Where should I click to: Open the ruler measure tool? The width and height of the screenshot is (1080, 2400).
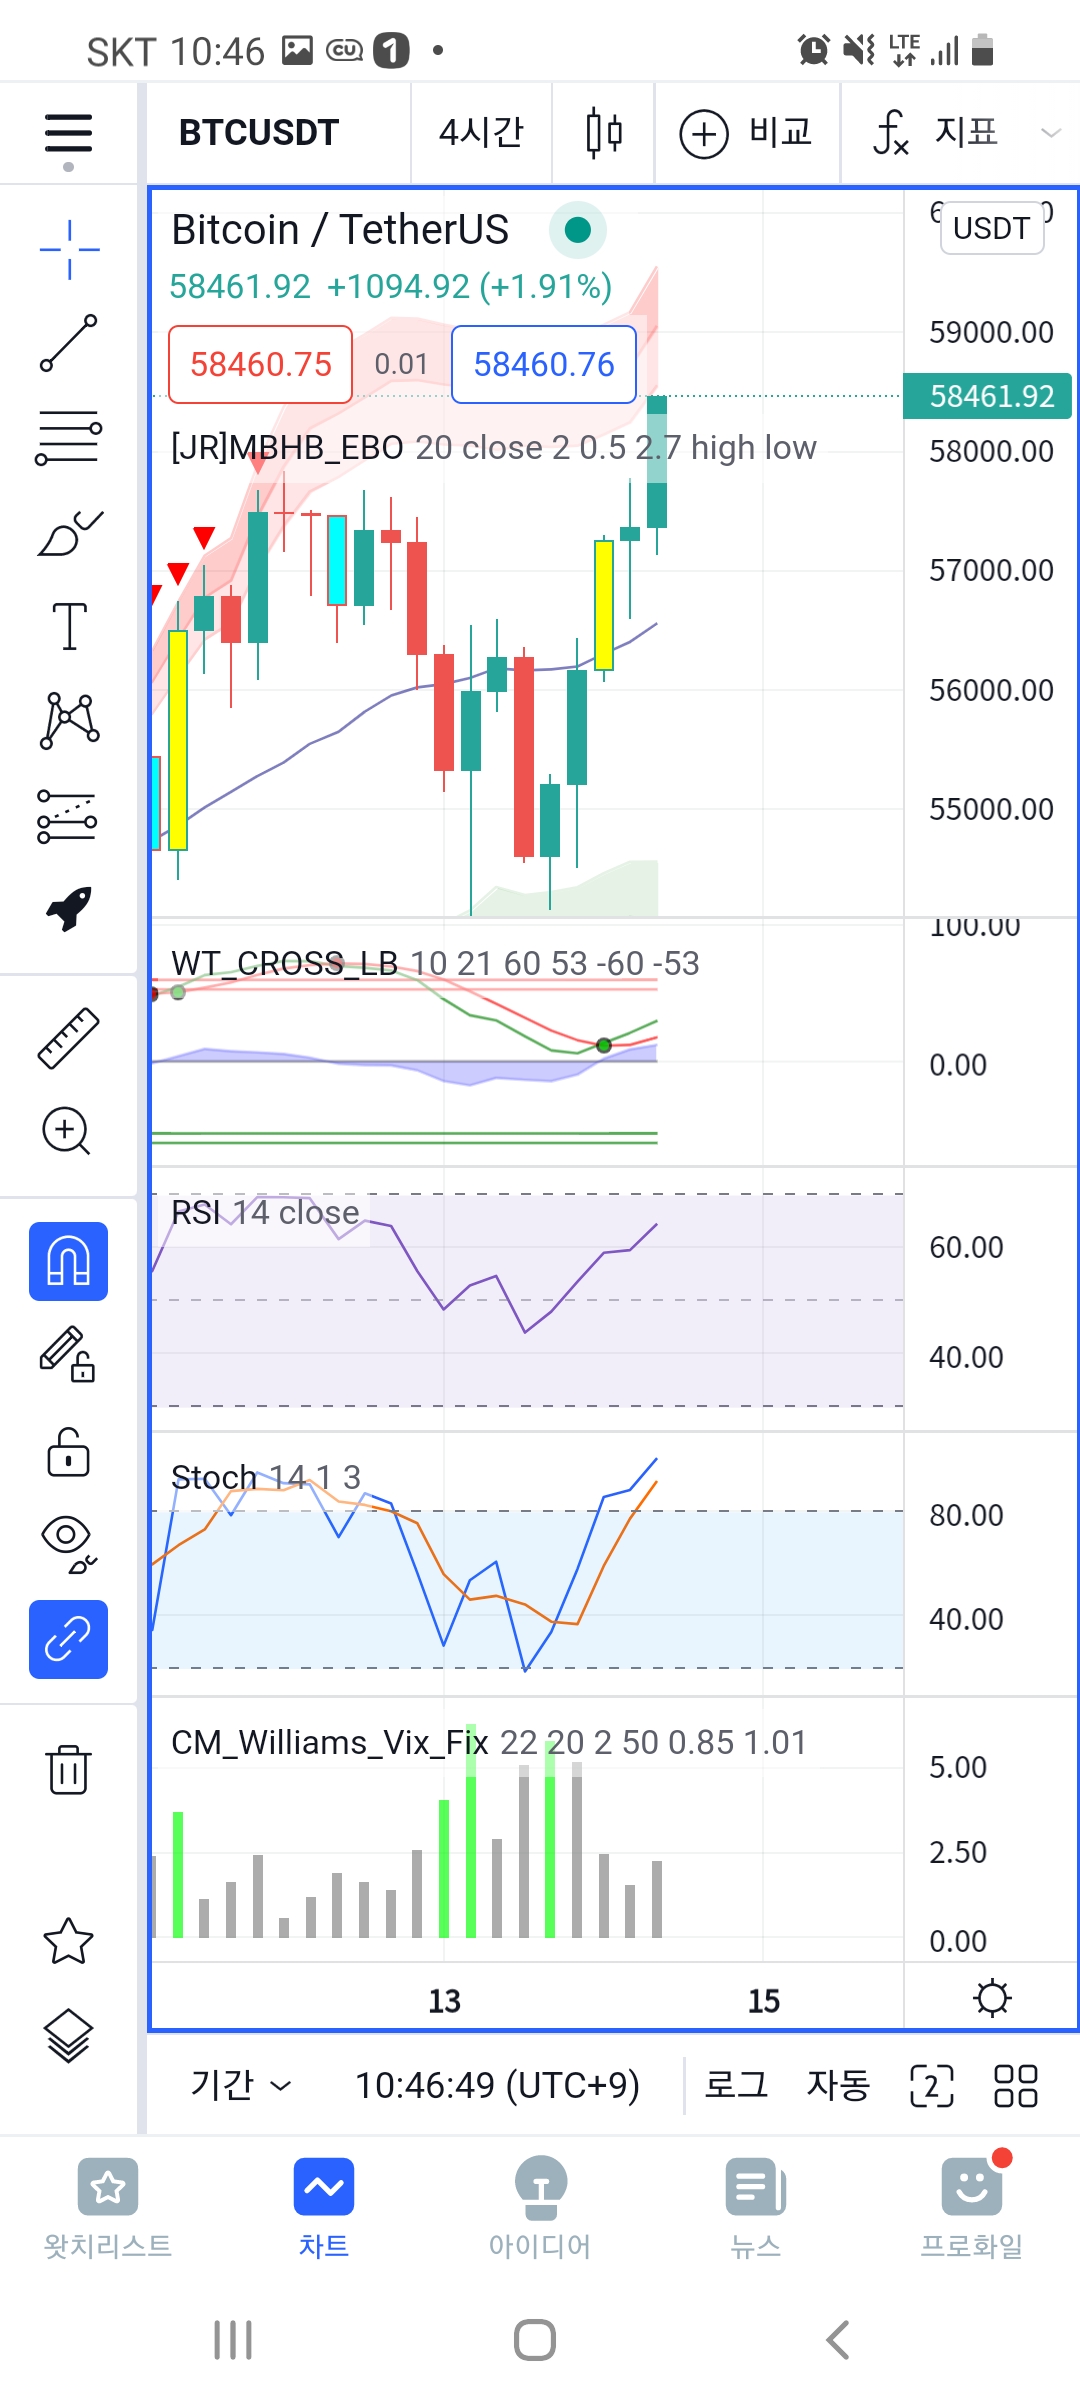pyautogui.click(x=68, y=1038)
